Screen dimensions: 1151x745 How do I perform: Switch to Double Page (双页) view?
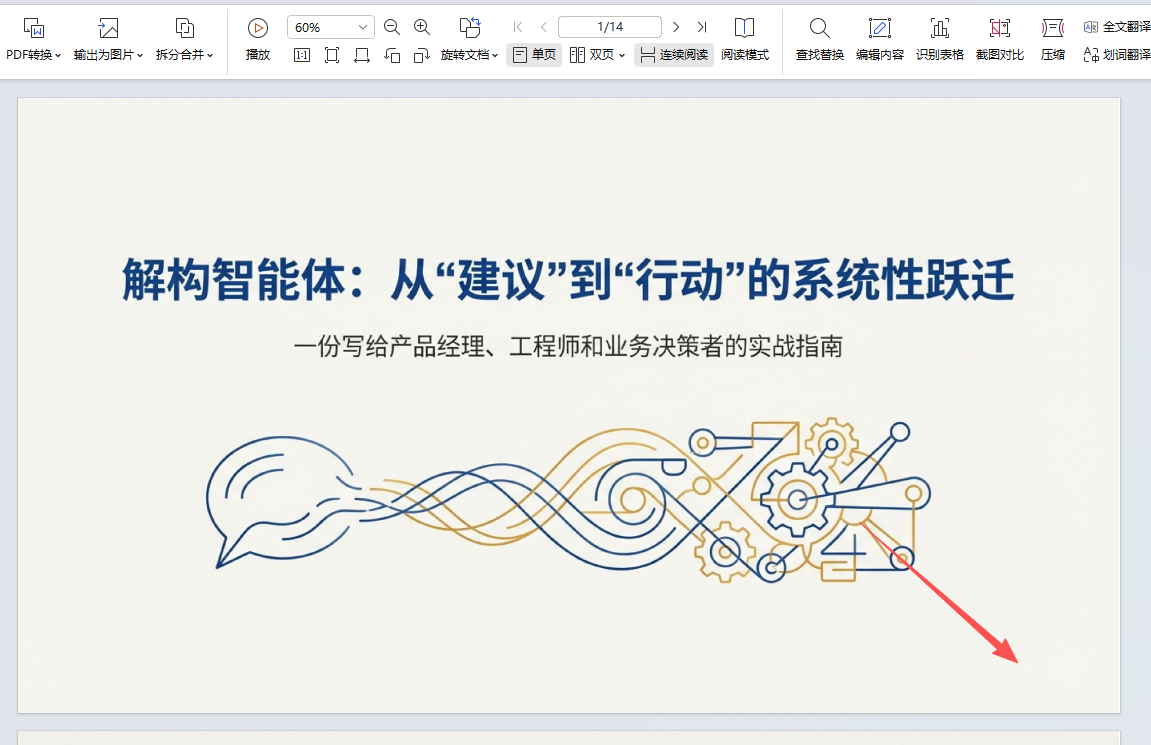(x=597, y=55)
